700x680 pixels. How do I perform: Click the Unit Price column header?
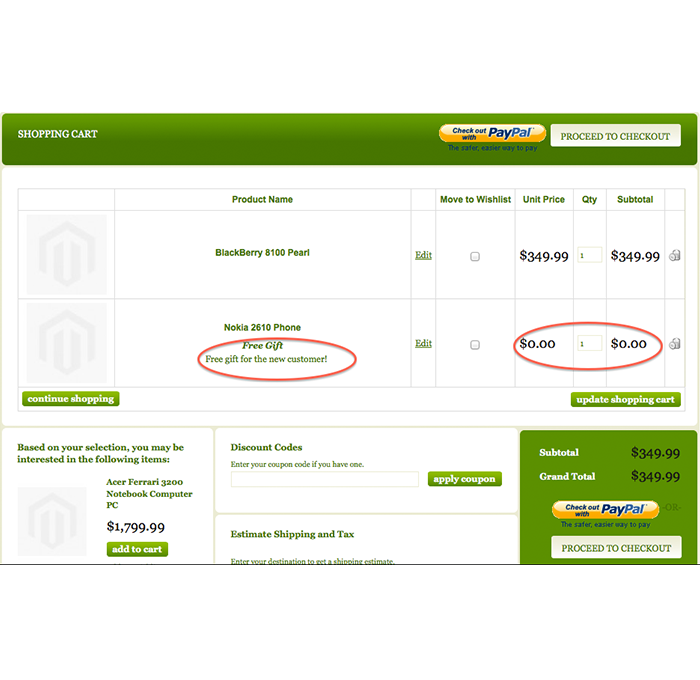coord(544,200)
